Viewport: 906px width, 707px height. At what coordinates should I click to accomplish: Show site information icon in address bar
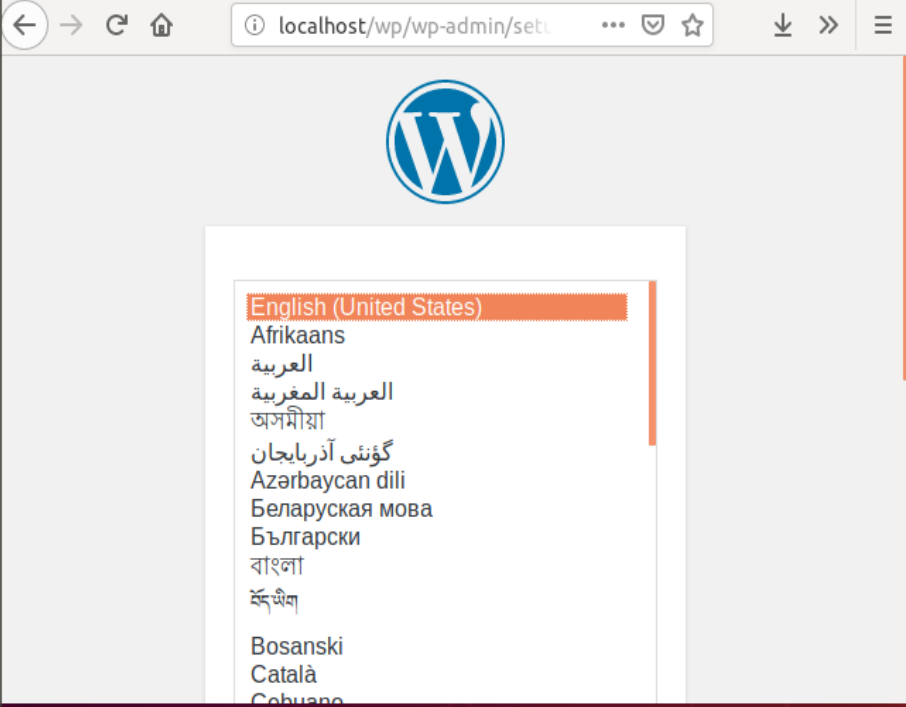pos(254,25)
